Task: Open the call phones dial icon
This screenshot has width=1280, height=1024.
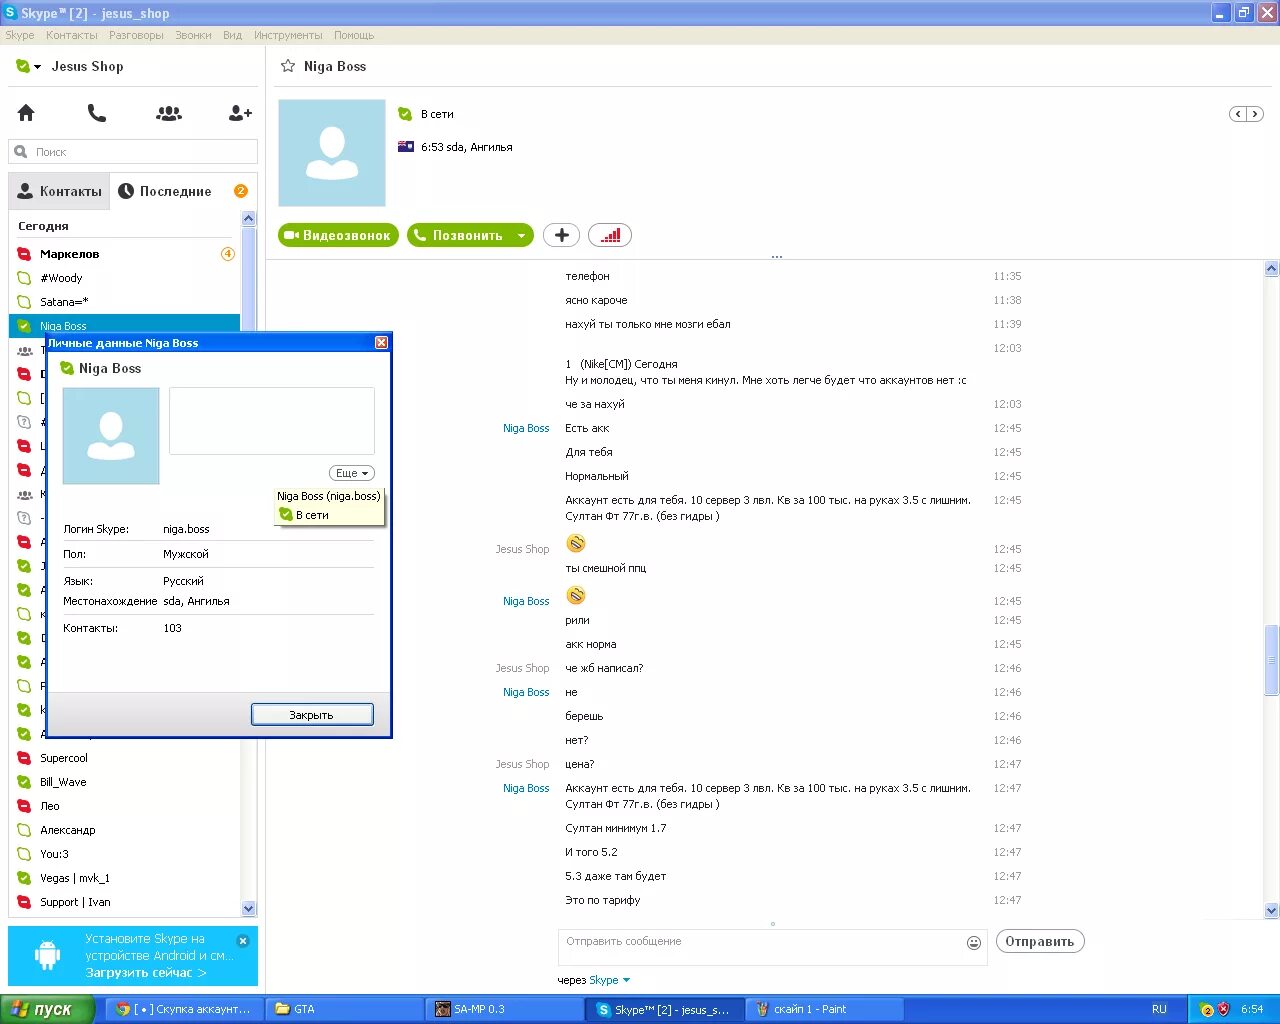Action: (97, 113)
